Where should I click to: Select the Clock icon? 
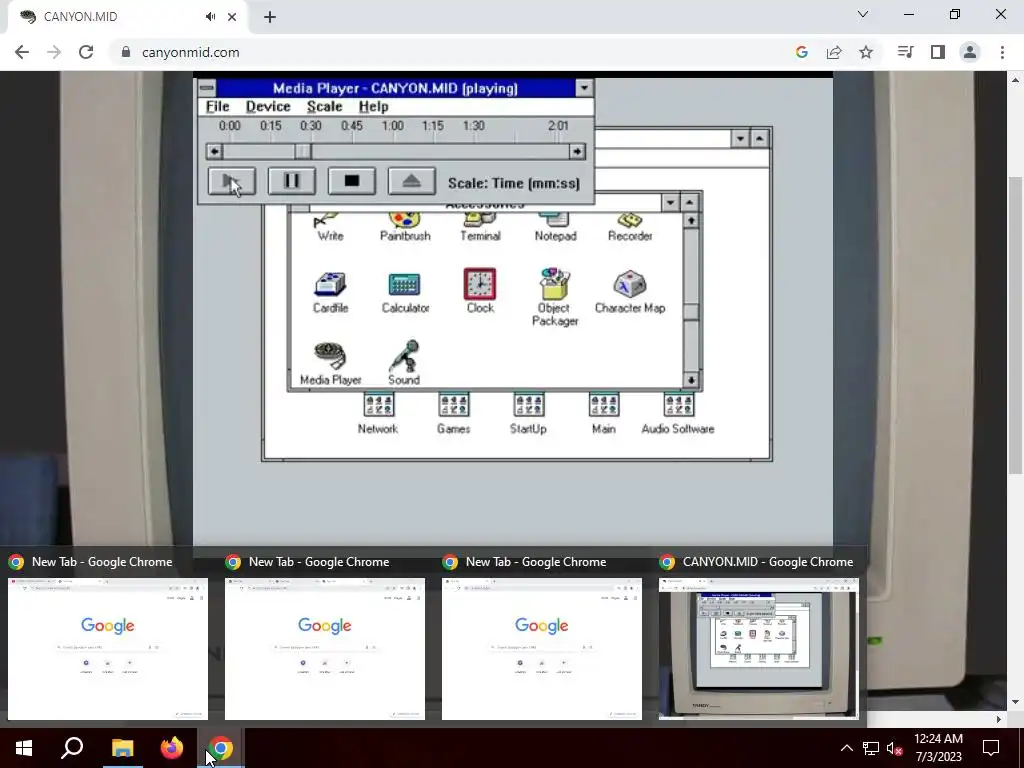[480, 291]
